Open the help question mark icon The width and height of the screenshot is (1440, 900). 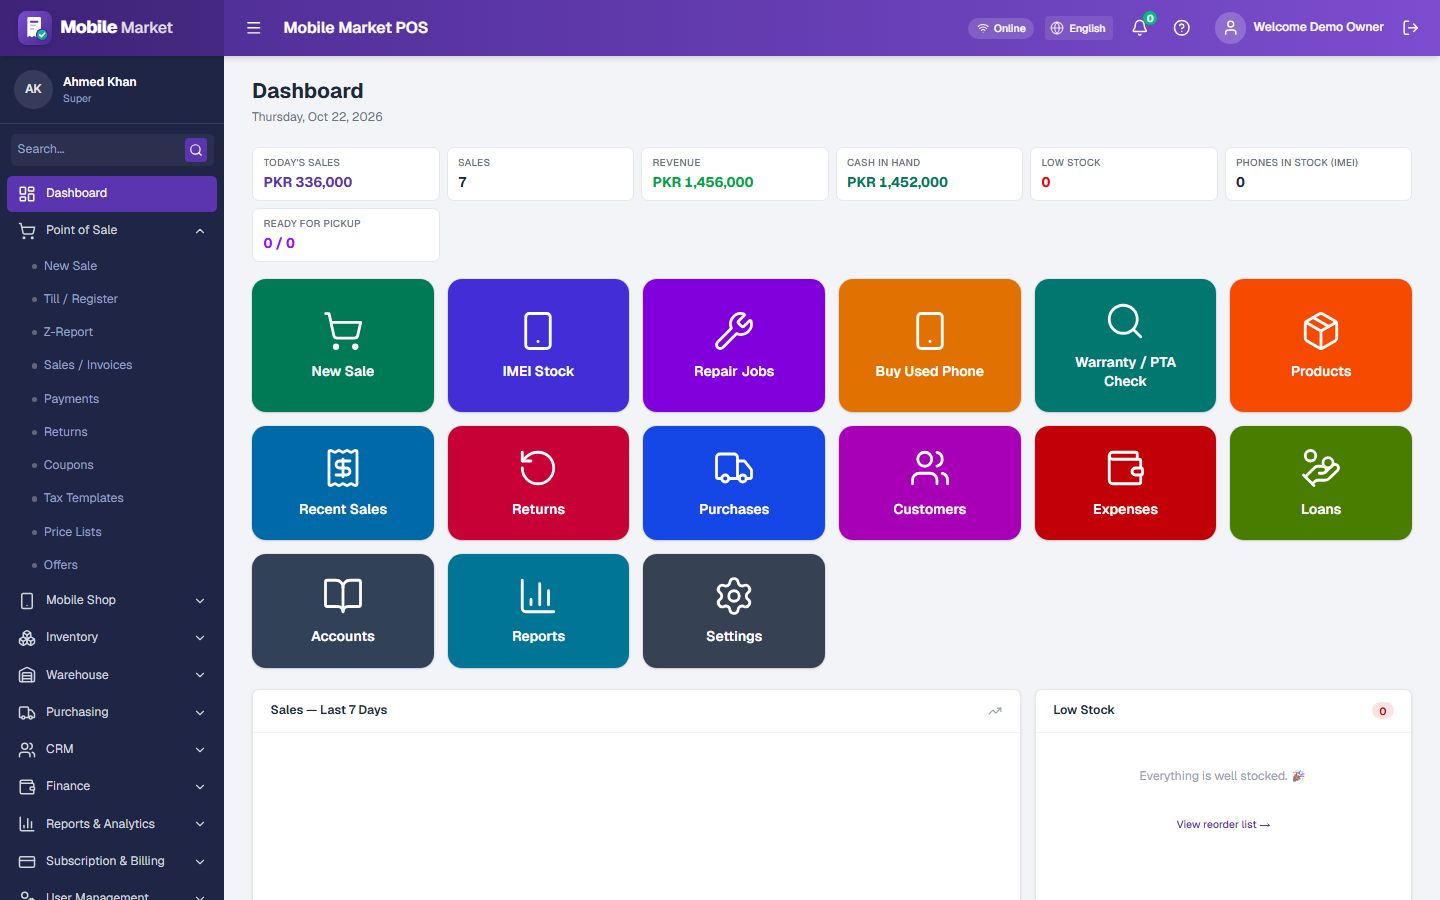click(x=1182, y=28)
